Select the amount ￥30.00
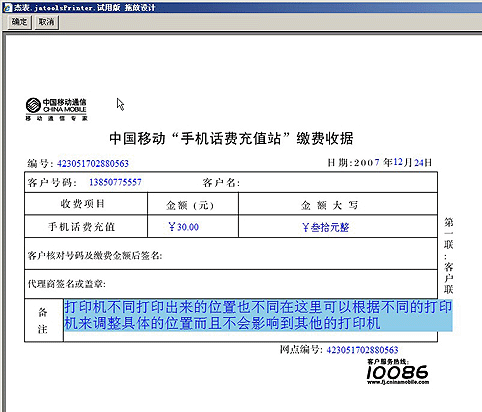The width and height of the screenshot is (482, 412). point(184,227)
